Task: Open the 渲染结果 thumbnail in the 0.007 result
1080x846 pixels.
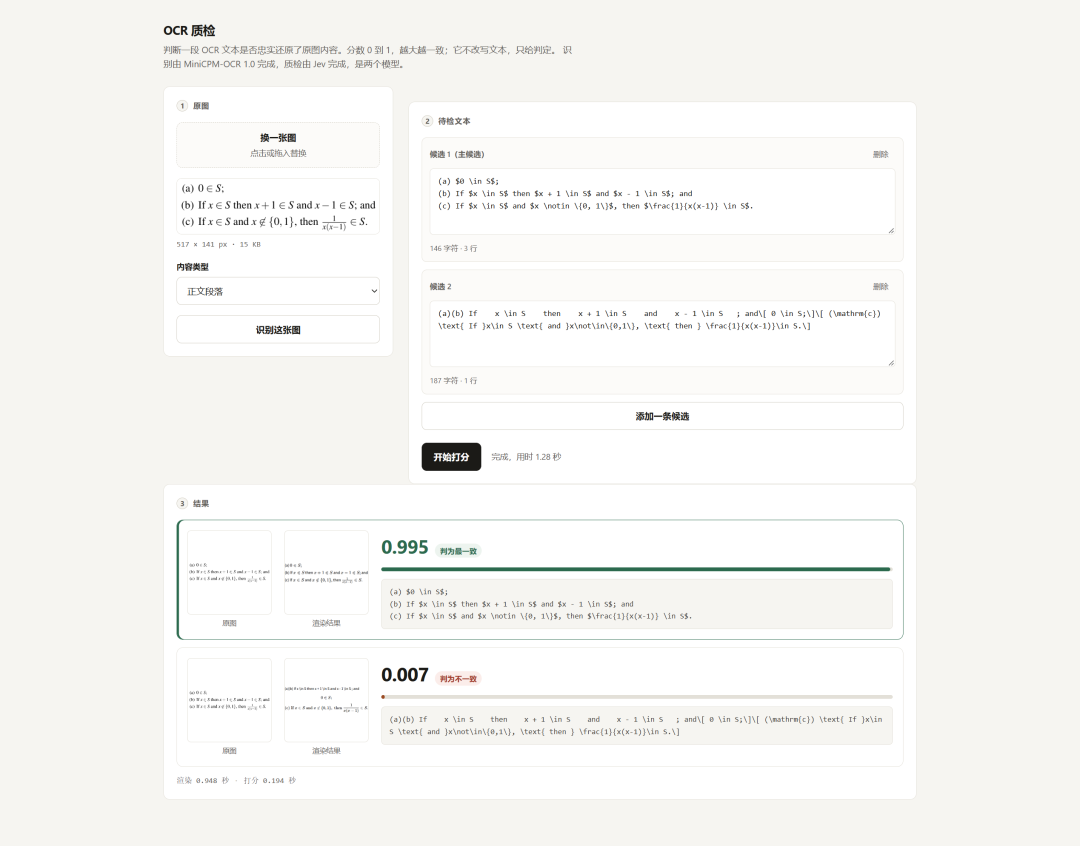Action: click(x=326, y=700)
